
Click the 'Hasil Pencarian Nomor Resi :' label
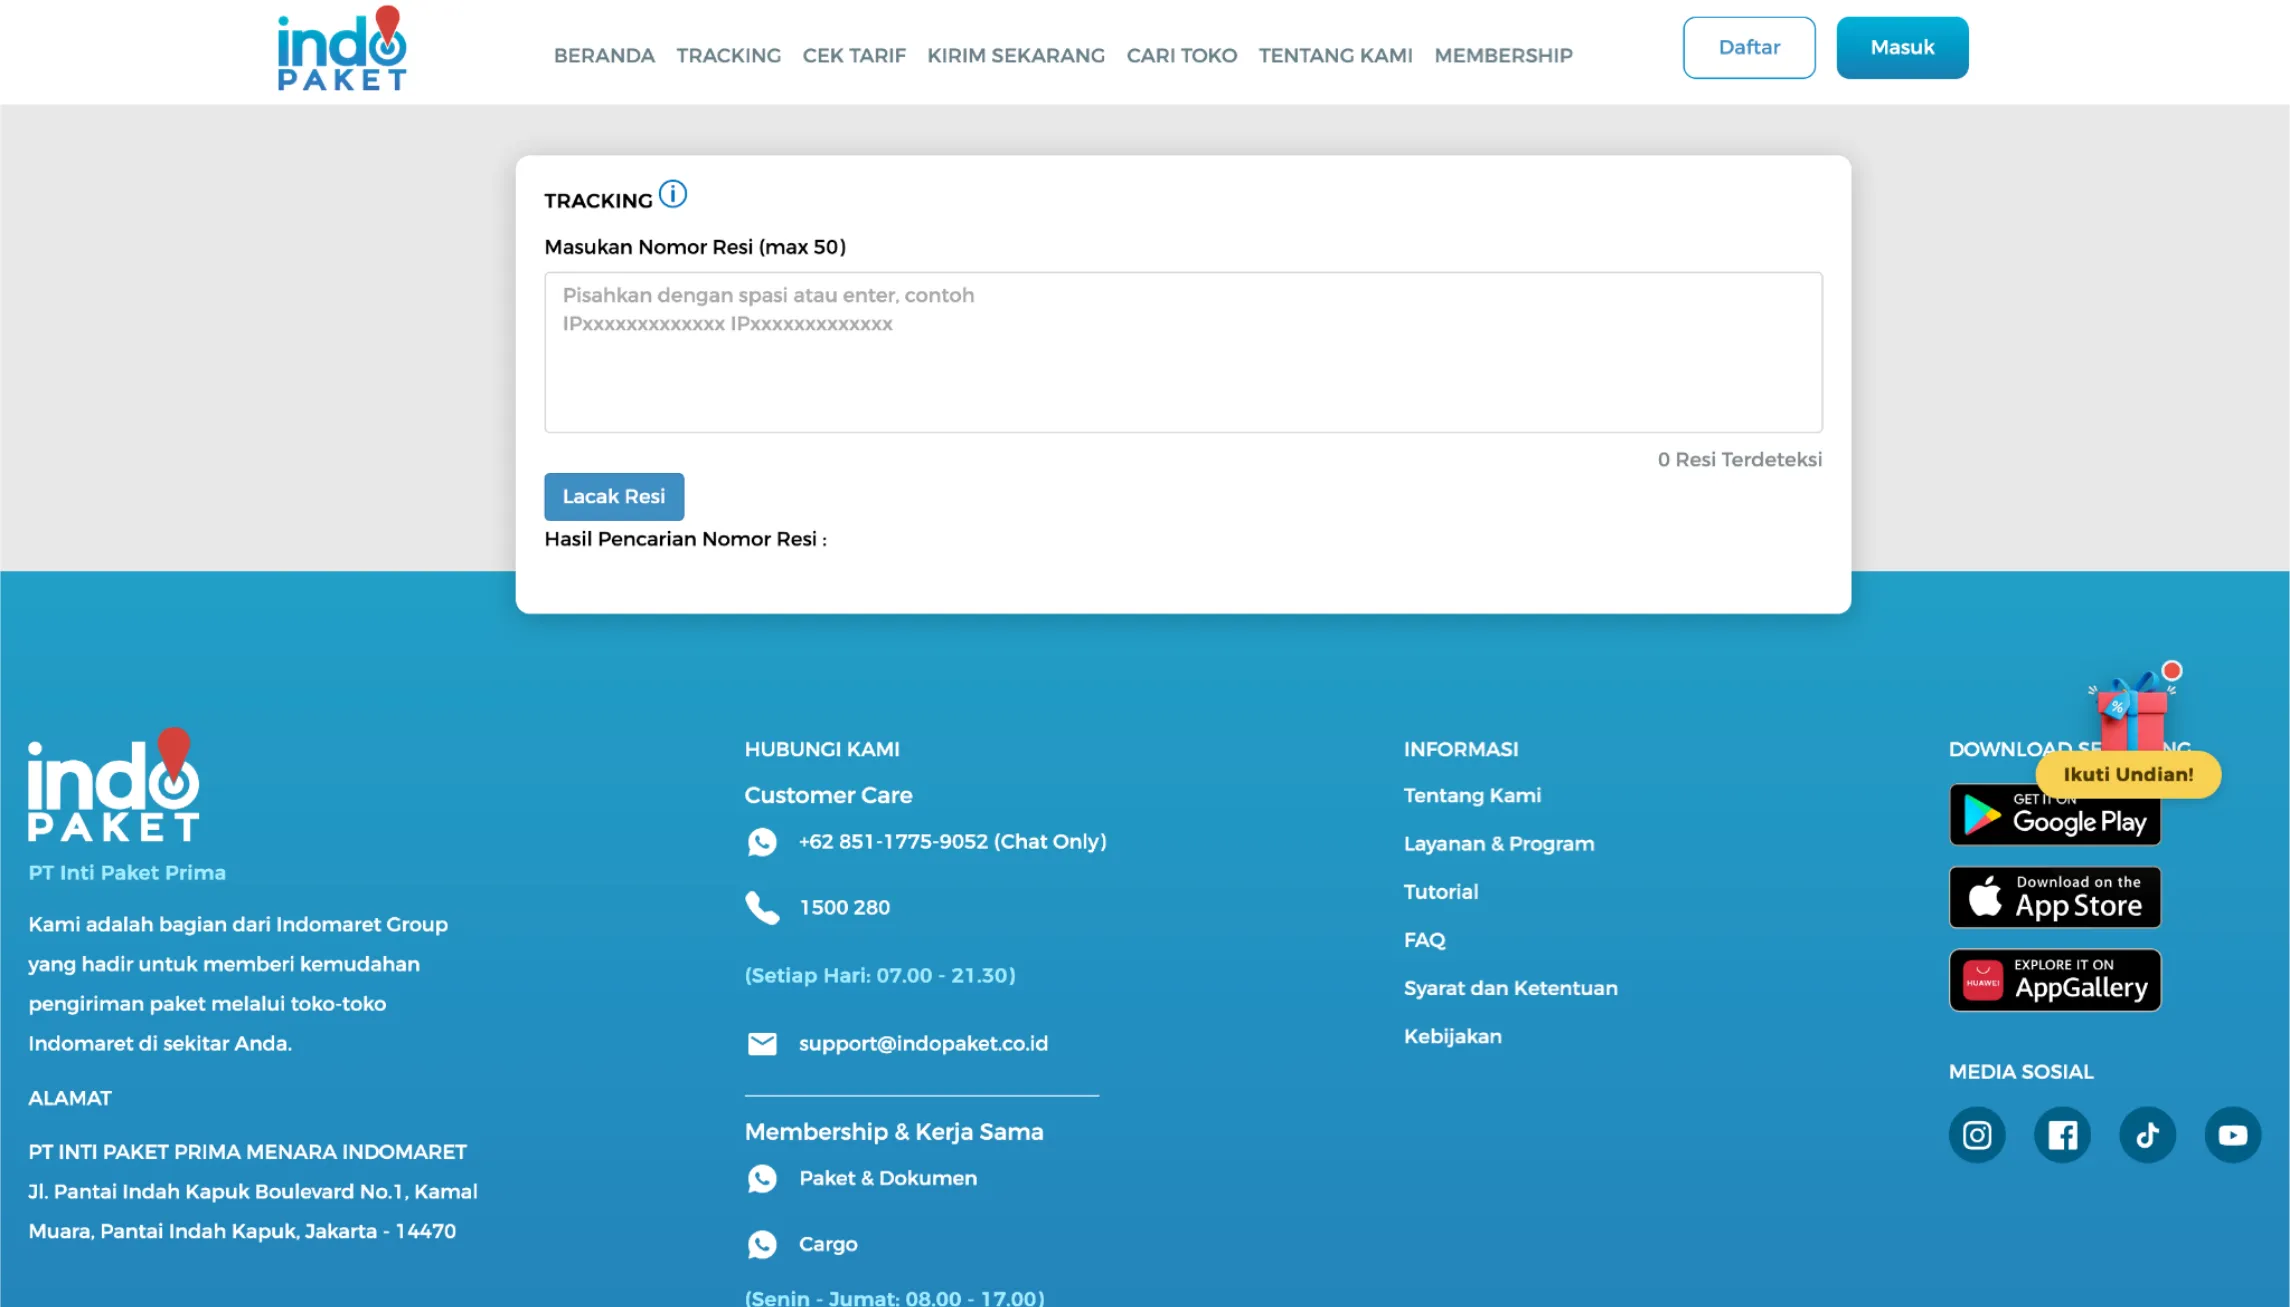coord(685,540)
